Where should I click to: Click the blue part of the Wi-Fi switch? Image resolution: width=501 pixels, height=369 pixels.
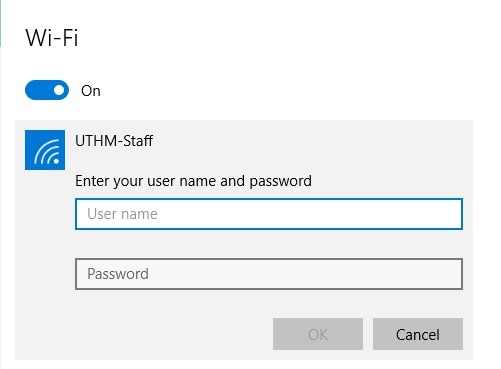click(x=38, y=90)
